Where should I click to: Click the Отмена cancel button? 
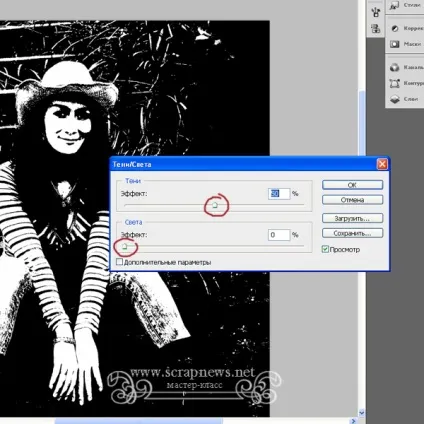coord(352,200)
